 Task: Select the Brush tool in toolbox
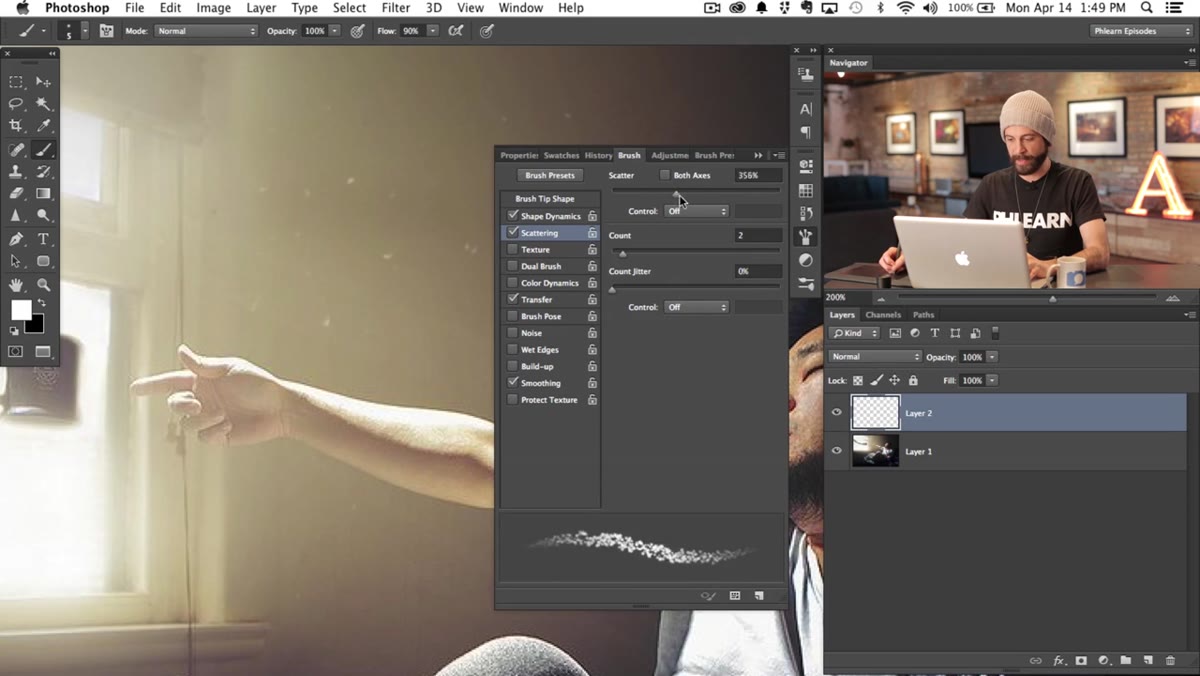(x=43, y=150)
